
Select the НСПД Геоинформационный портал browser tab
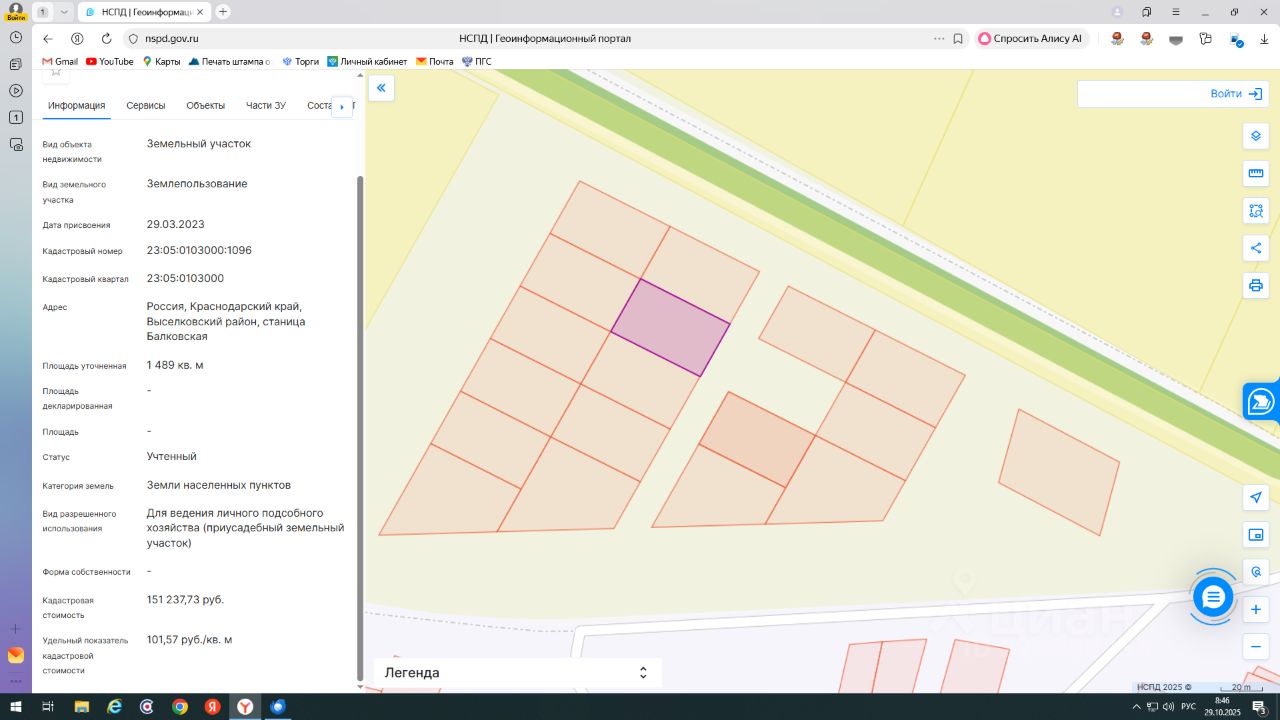tap(143, 12)
